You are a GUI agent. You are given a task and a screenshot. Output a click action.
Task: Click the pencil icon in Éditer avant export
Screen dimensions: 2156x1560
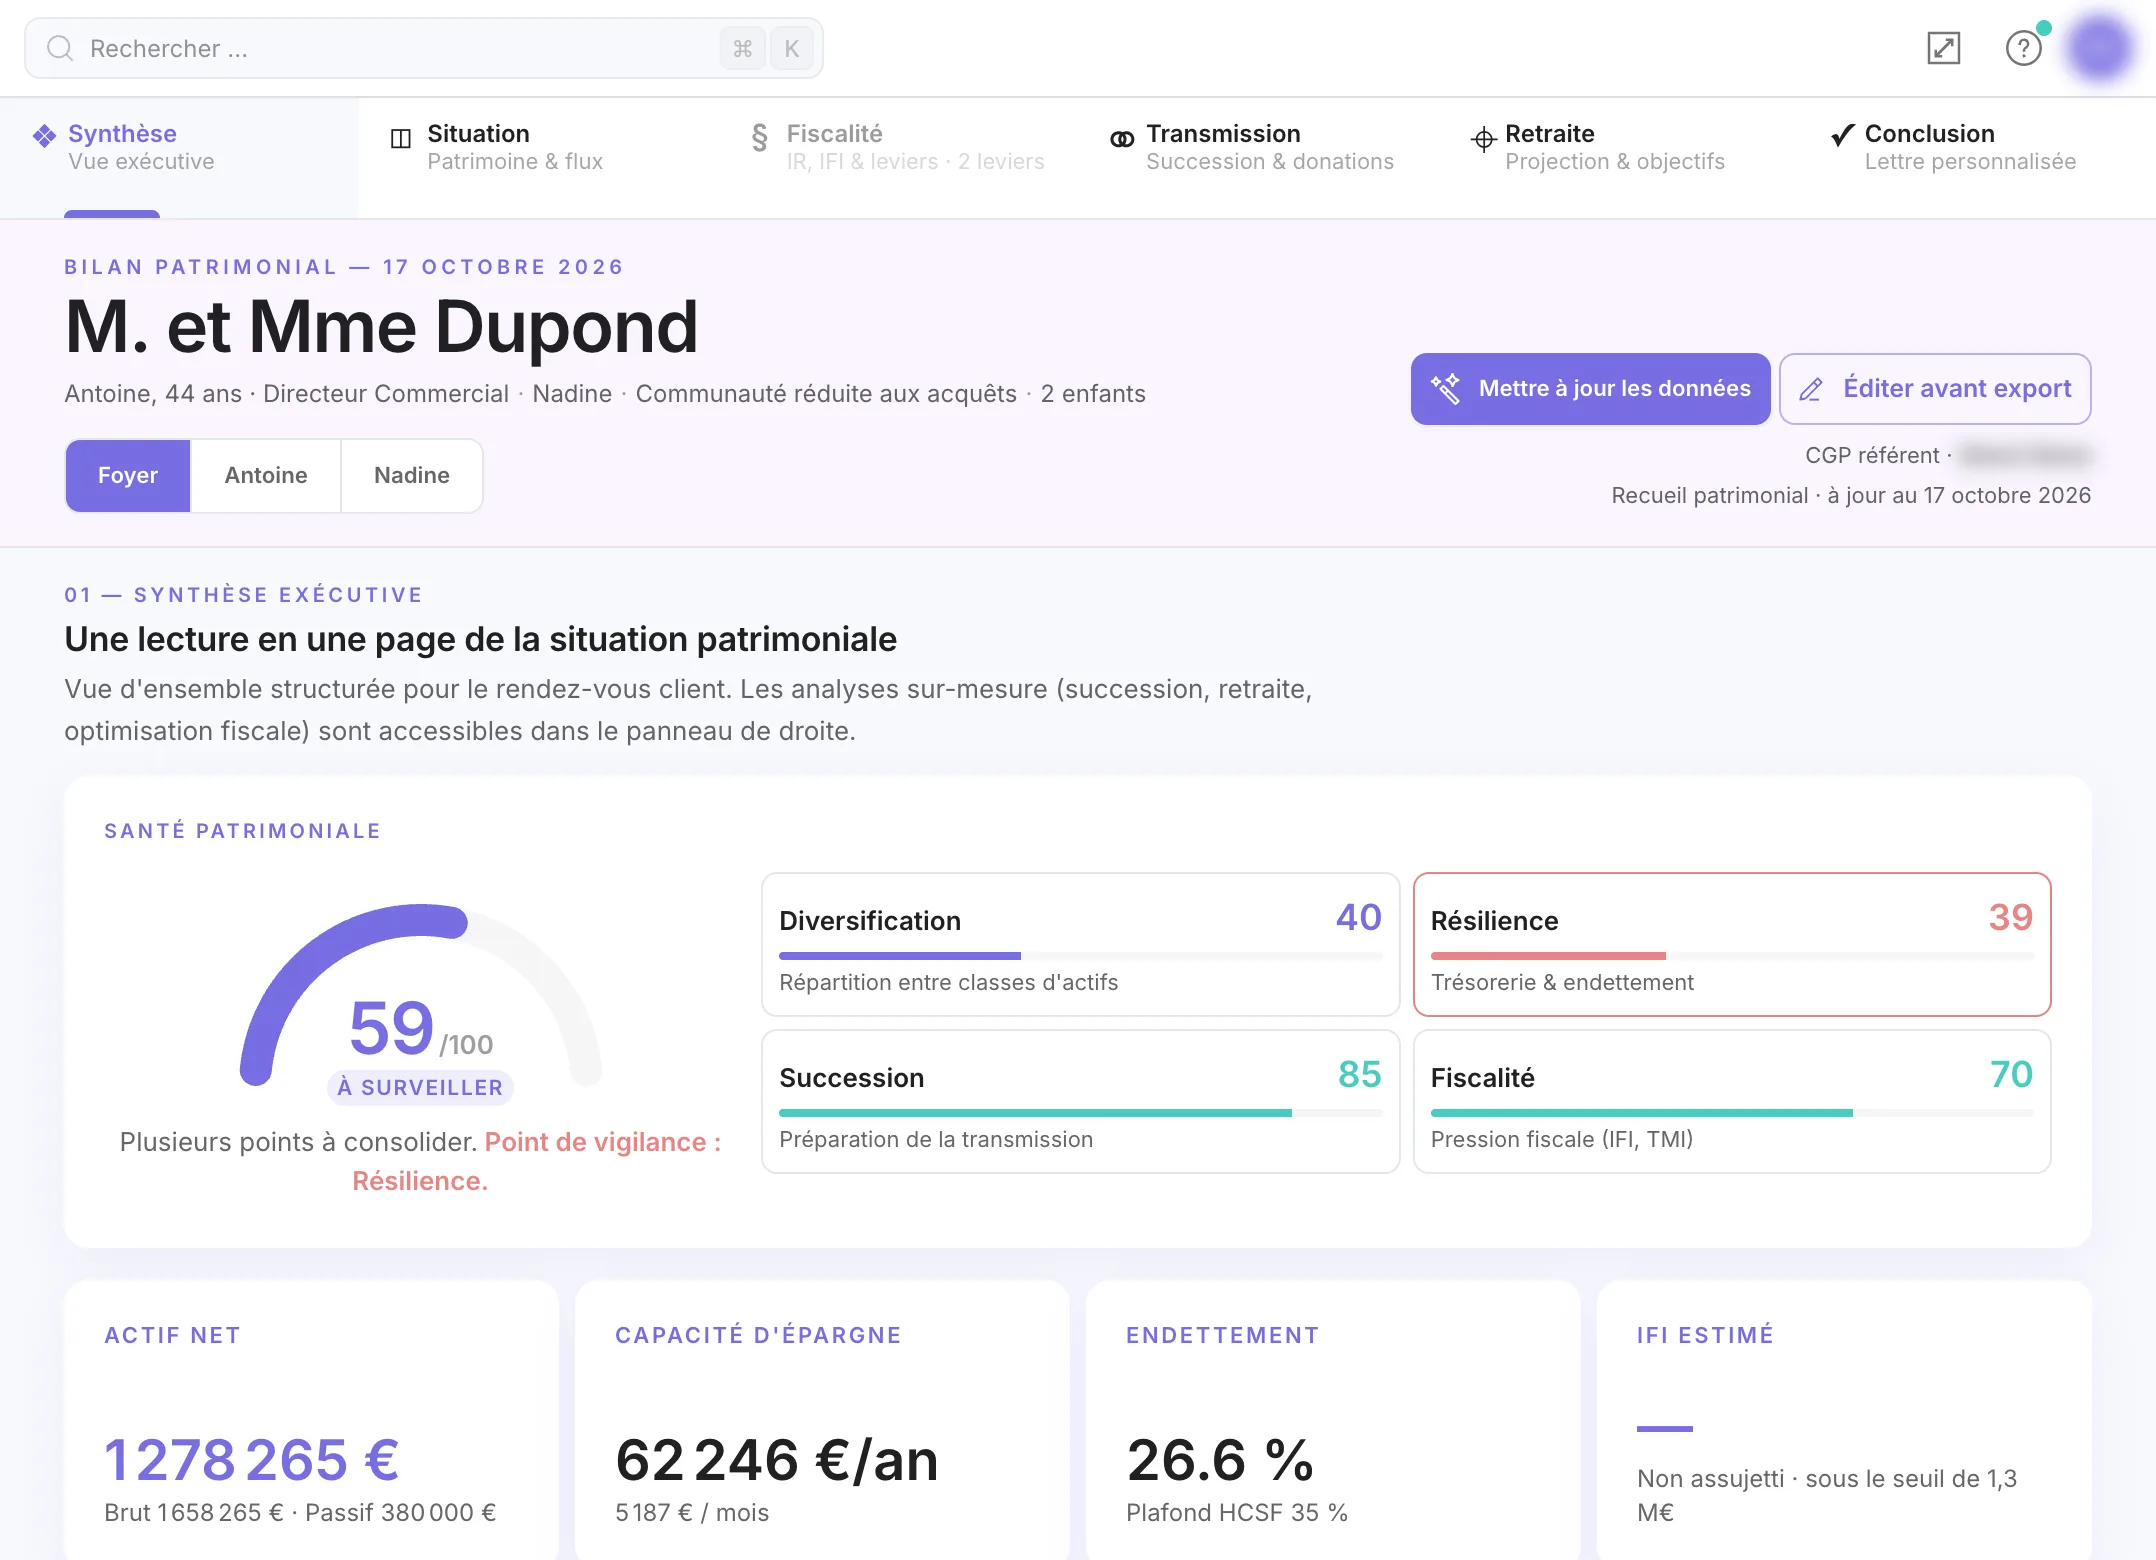1811,389
